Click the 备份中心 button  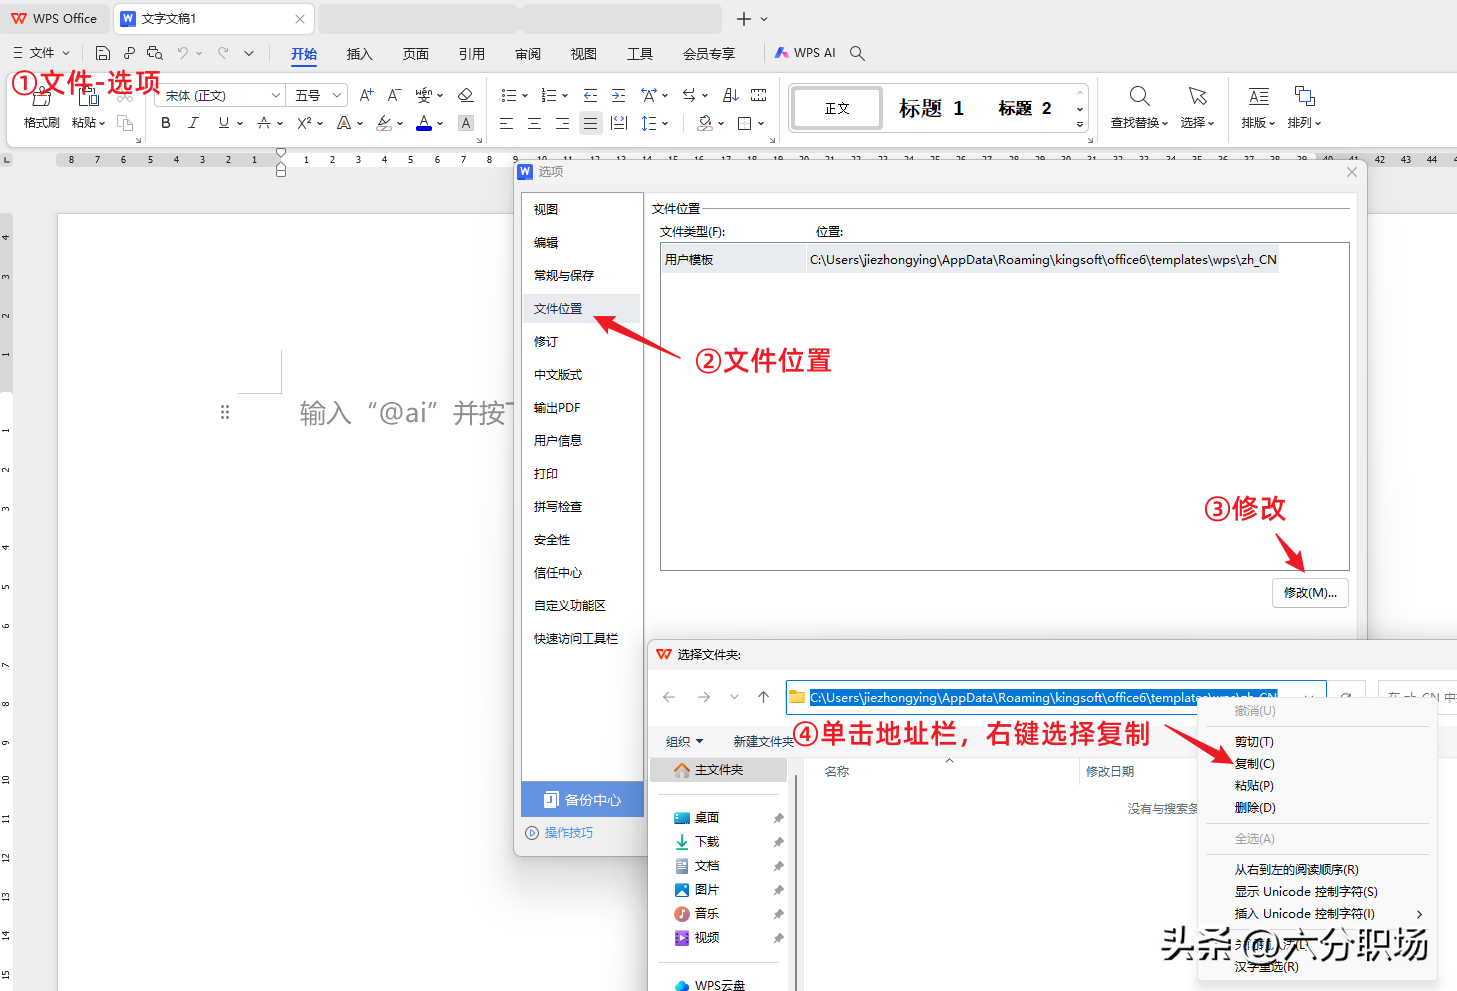582,800
